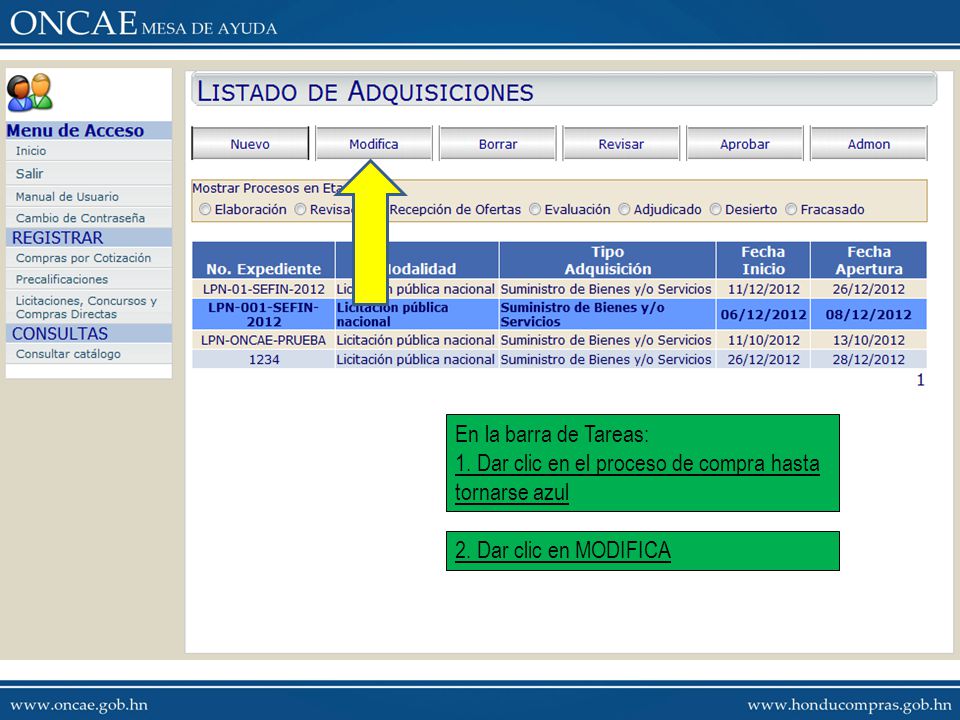The height and width of the screenshot is (720, 960).
Task: Click the Modifica button
Action: (373, 144)
